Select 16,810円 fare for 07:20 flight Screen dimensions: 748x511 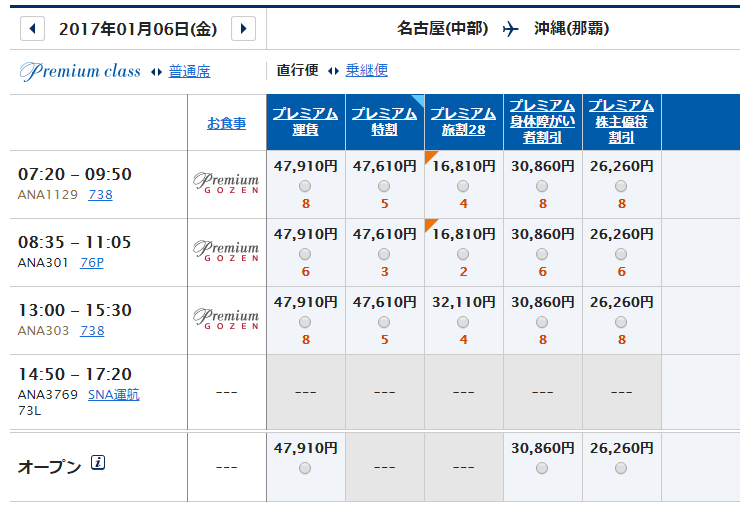pos(463,186)
